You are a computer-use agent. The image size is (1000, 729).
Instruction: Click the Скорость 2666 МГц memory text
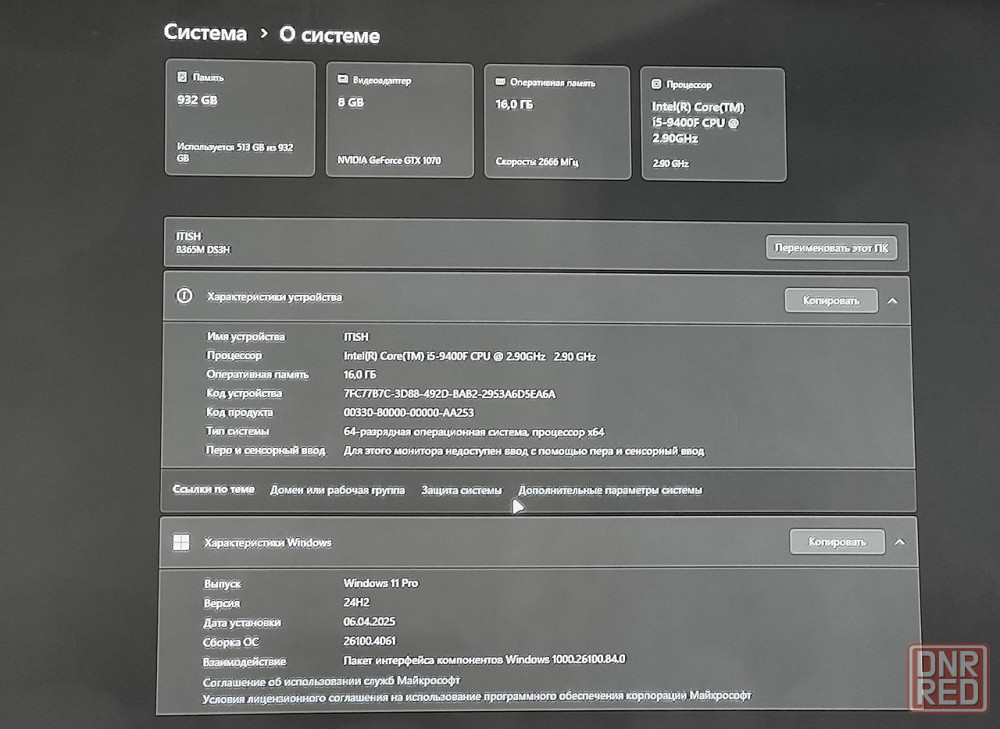(537, 161)
